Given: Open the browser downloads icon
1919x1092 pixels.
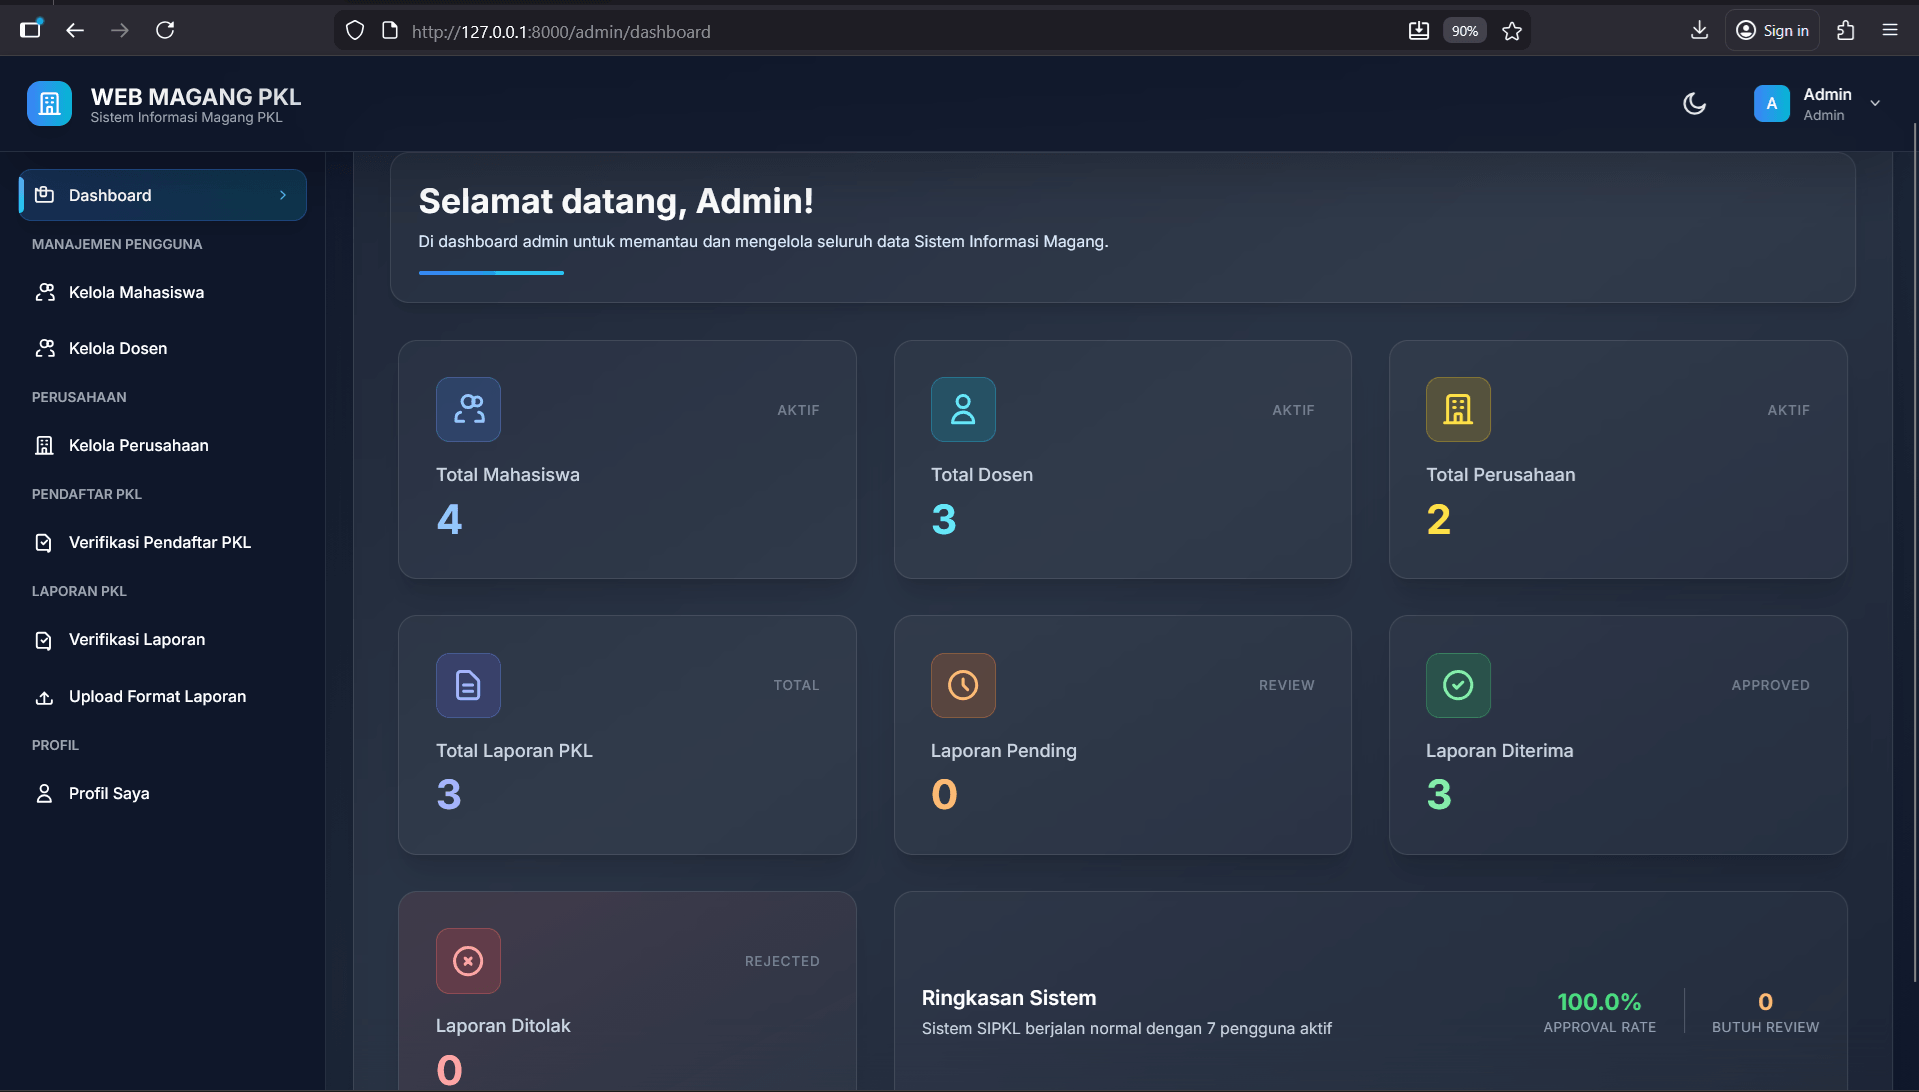Looking at the screenshot, I should tap(1699, 30).
